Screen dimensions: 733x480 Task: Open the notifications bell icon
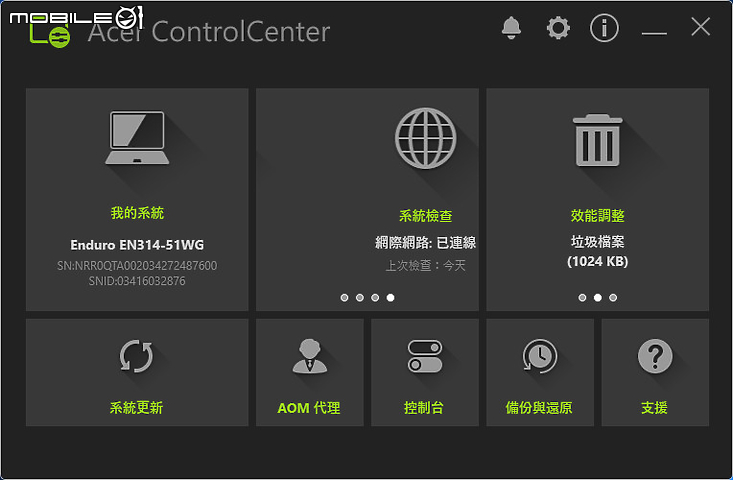pyautogui.click(x=511, y=28)
